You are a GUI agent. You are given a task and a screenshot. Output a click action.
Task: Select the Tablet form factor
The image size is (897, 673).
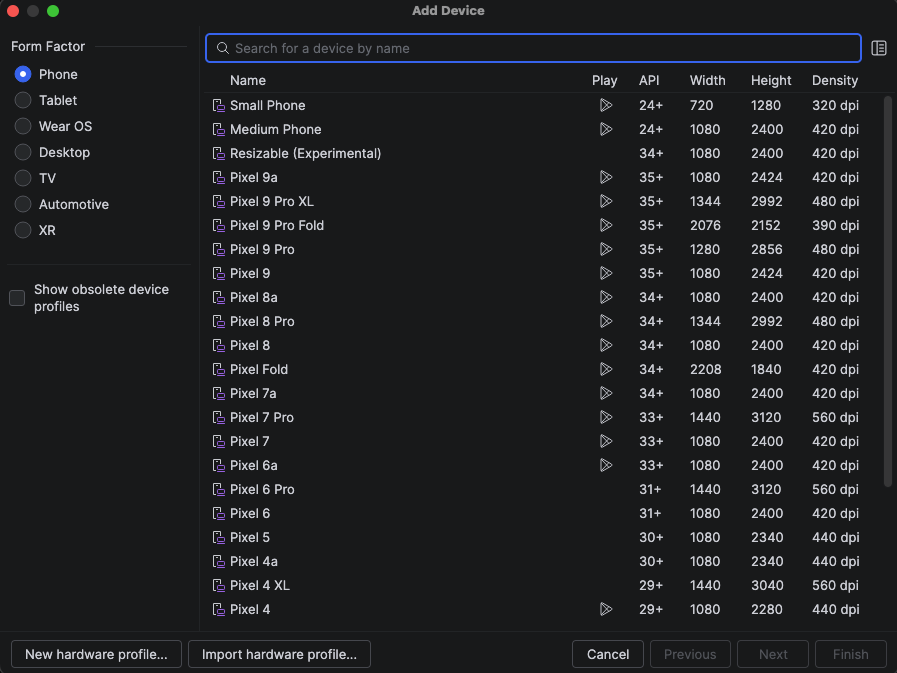pyautogui.click(x=23, y=100)
